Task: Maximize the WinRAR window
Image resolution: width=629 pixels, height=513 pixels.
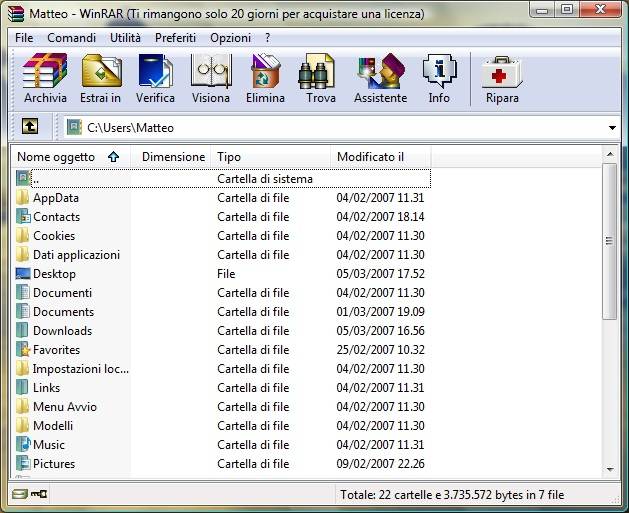Action: click(567, 10)
